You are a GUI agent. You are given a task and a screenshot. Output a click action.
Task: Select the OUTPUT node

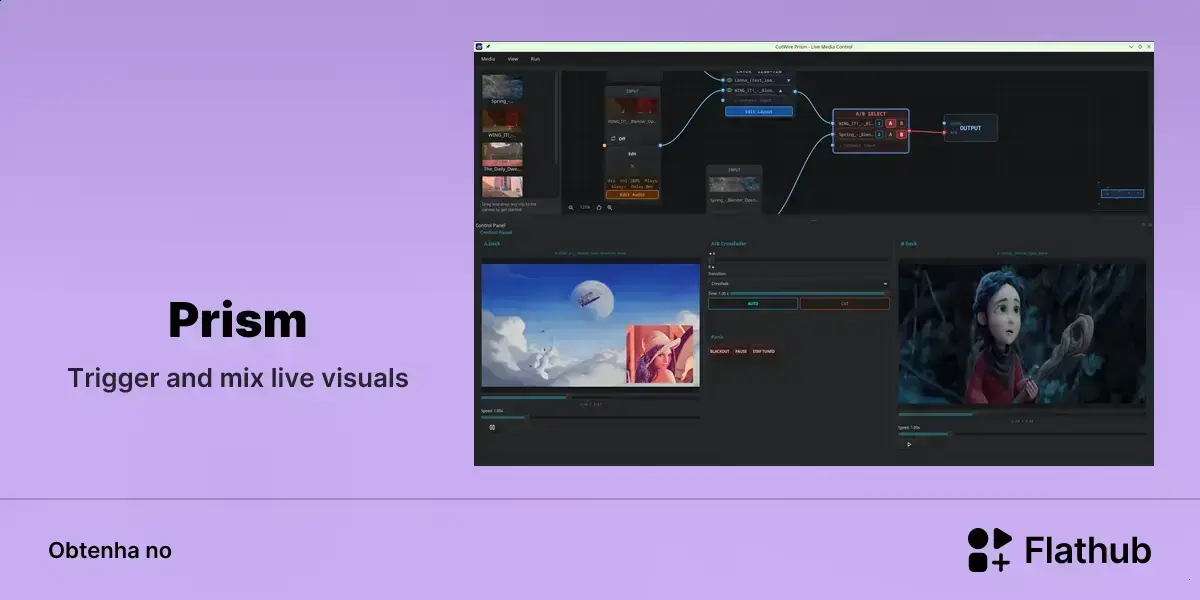tap(970, 128)
